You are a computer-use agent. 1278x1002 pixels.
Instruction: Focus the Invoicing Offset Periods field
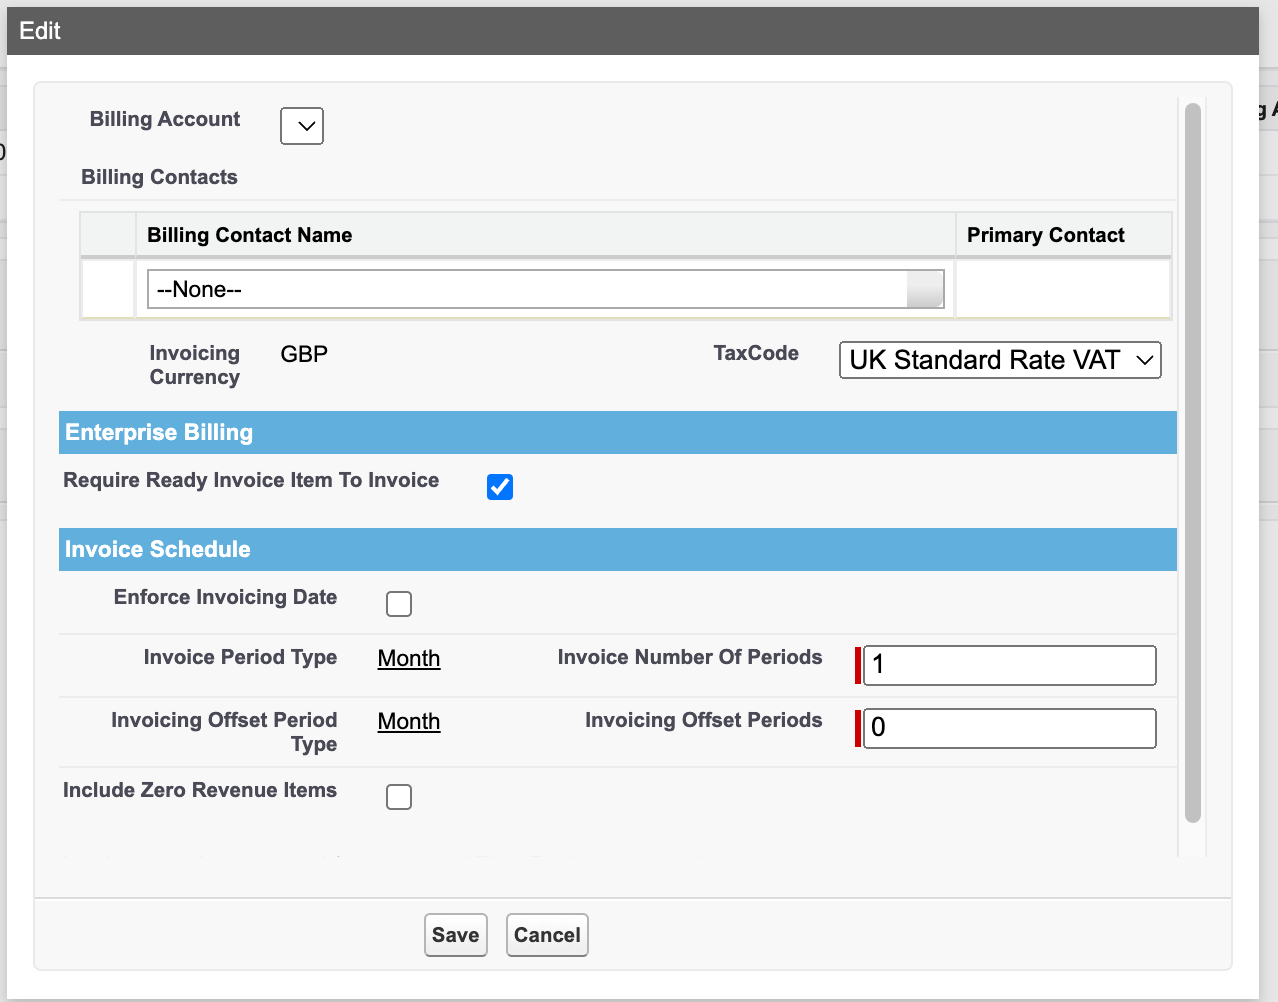[1009, 728]
